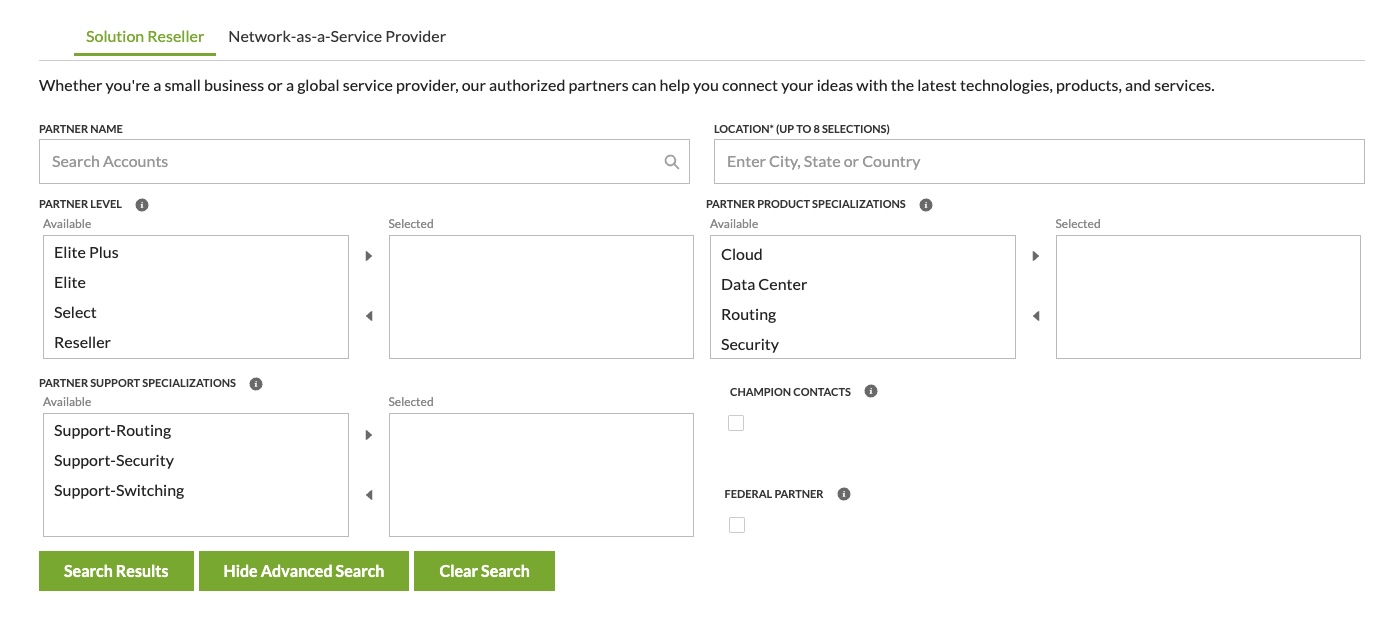1400x629 pixels.
Task: Enable the Champion Contacts checkbox
Action: [737, 423]
